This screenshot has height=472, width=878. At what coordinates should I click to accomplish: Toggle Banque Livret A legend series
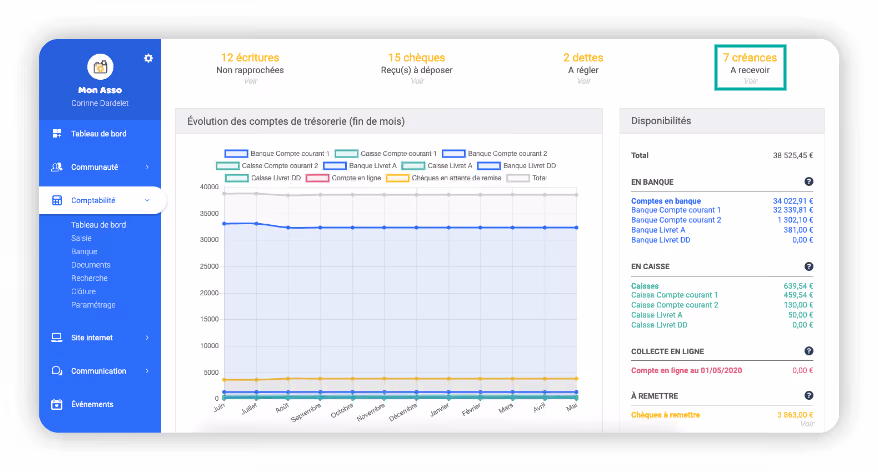click(359, 166)
